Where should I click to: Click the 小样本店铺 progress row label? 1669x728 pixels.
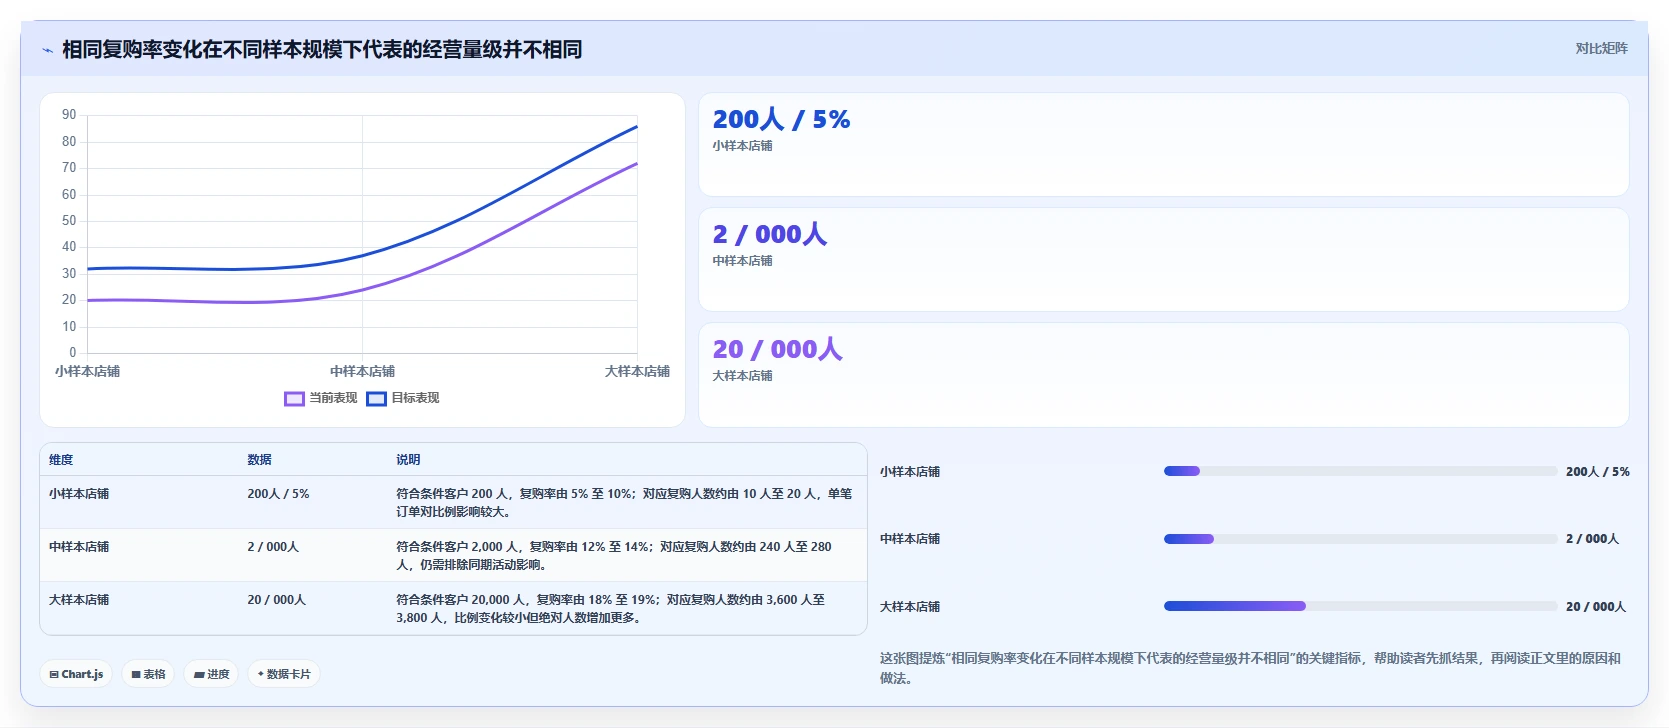pyautogui.click(x=910, y=472)
